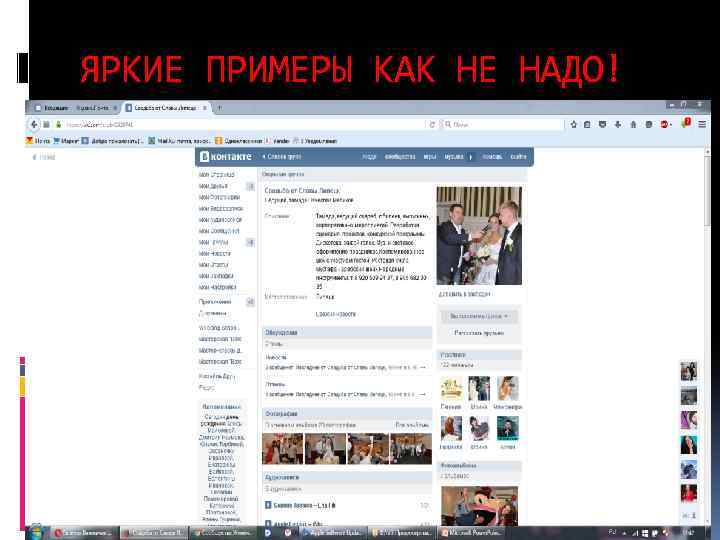Viewport: 720px width, 540px height.
Task: Open a new browser tab with plus button
Action: [219, 108]
